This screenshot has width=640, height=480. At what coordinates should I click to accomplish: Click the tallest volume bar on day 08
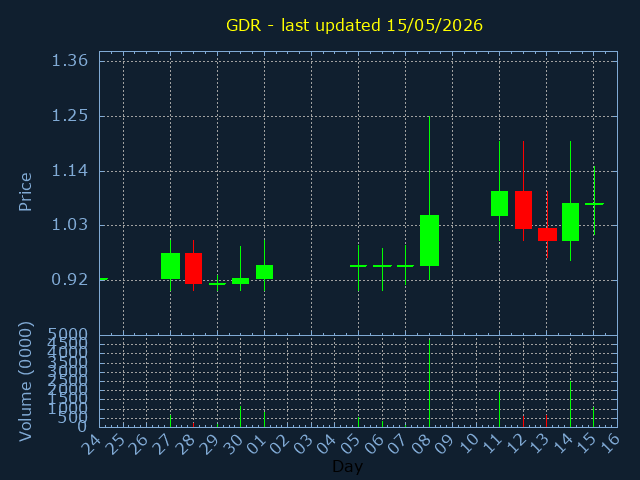(x=429, y=382)
